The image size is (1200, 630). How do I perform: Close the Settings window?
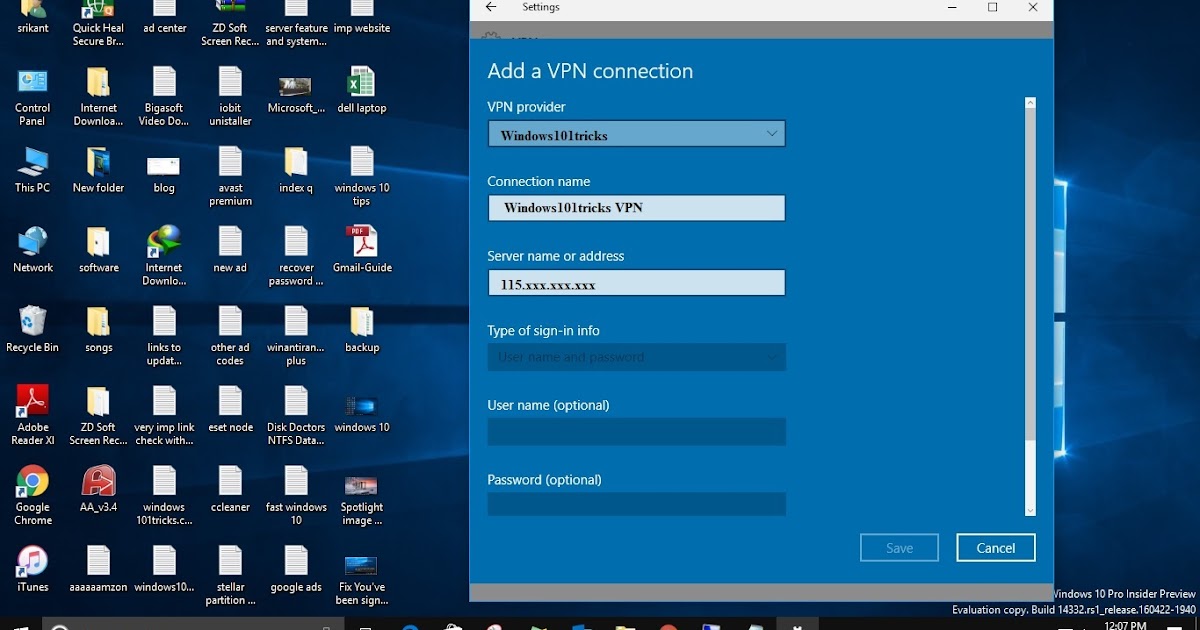[x=1033, y=7]
